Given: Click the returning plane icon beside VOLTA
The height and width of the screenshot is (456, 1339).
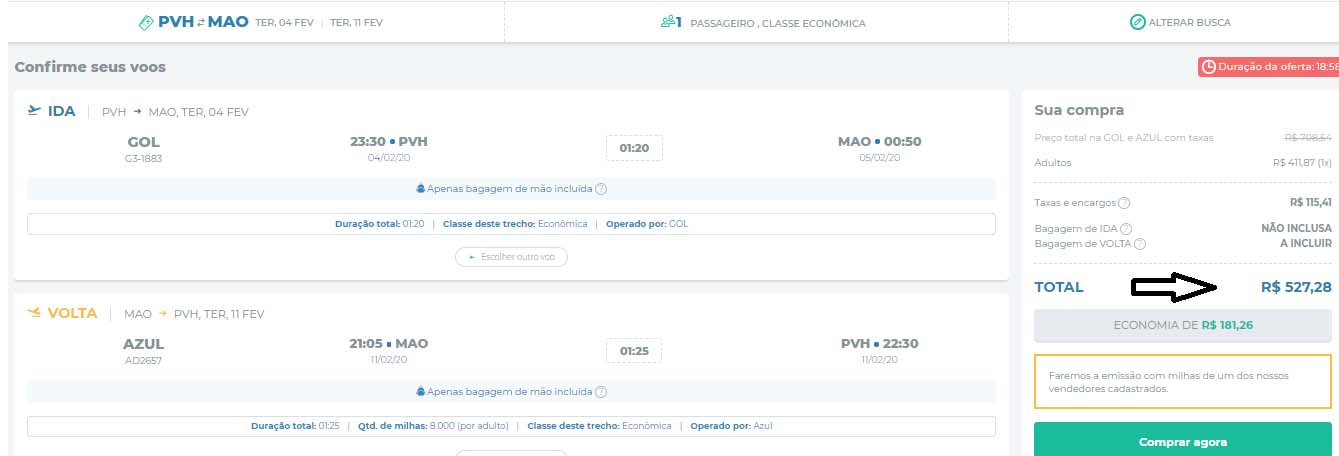Looking at the screenshot, I should 34,313.
